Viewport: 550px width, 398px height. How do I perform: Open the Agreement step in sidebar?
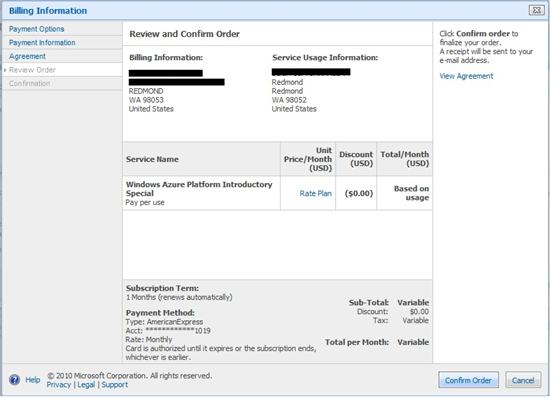point(27,56)
